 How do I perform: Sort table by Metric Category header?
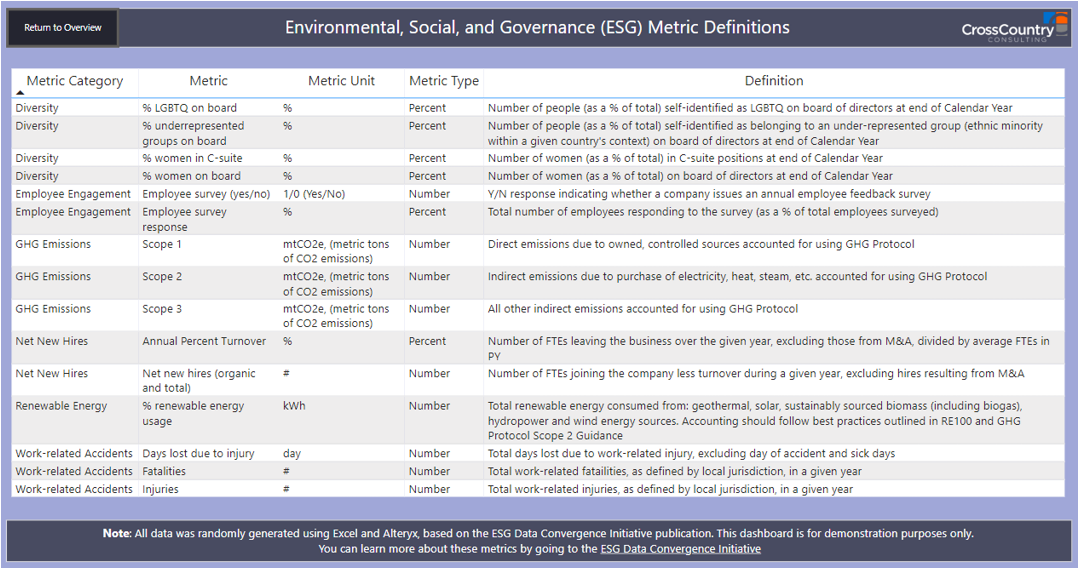point(75,81)
